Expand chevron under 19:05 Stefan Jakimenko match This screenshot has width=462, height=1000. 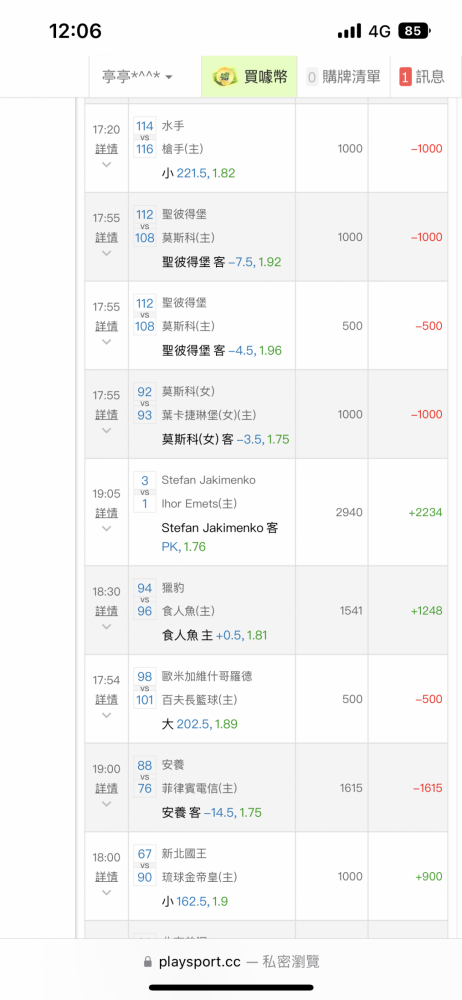pyautogui.click(x=106, y=529)
